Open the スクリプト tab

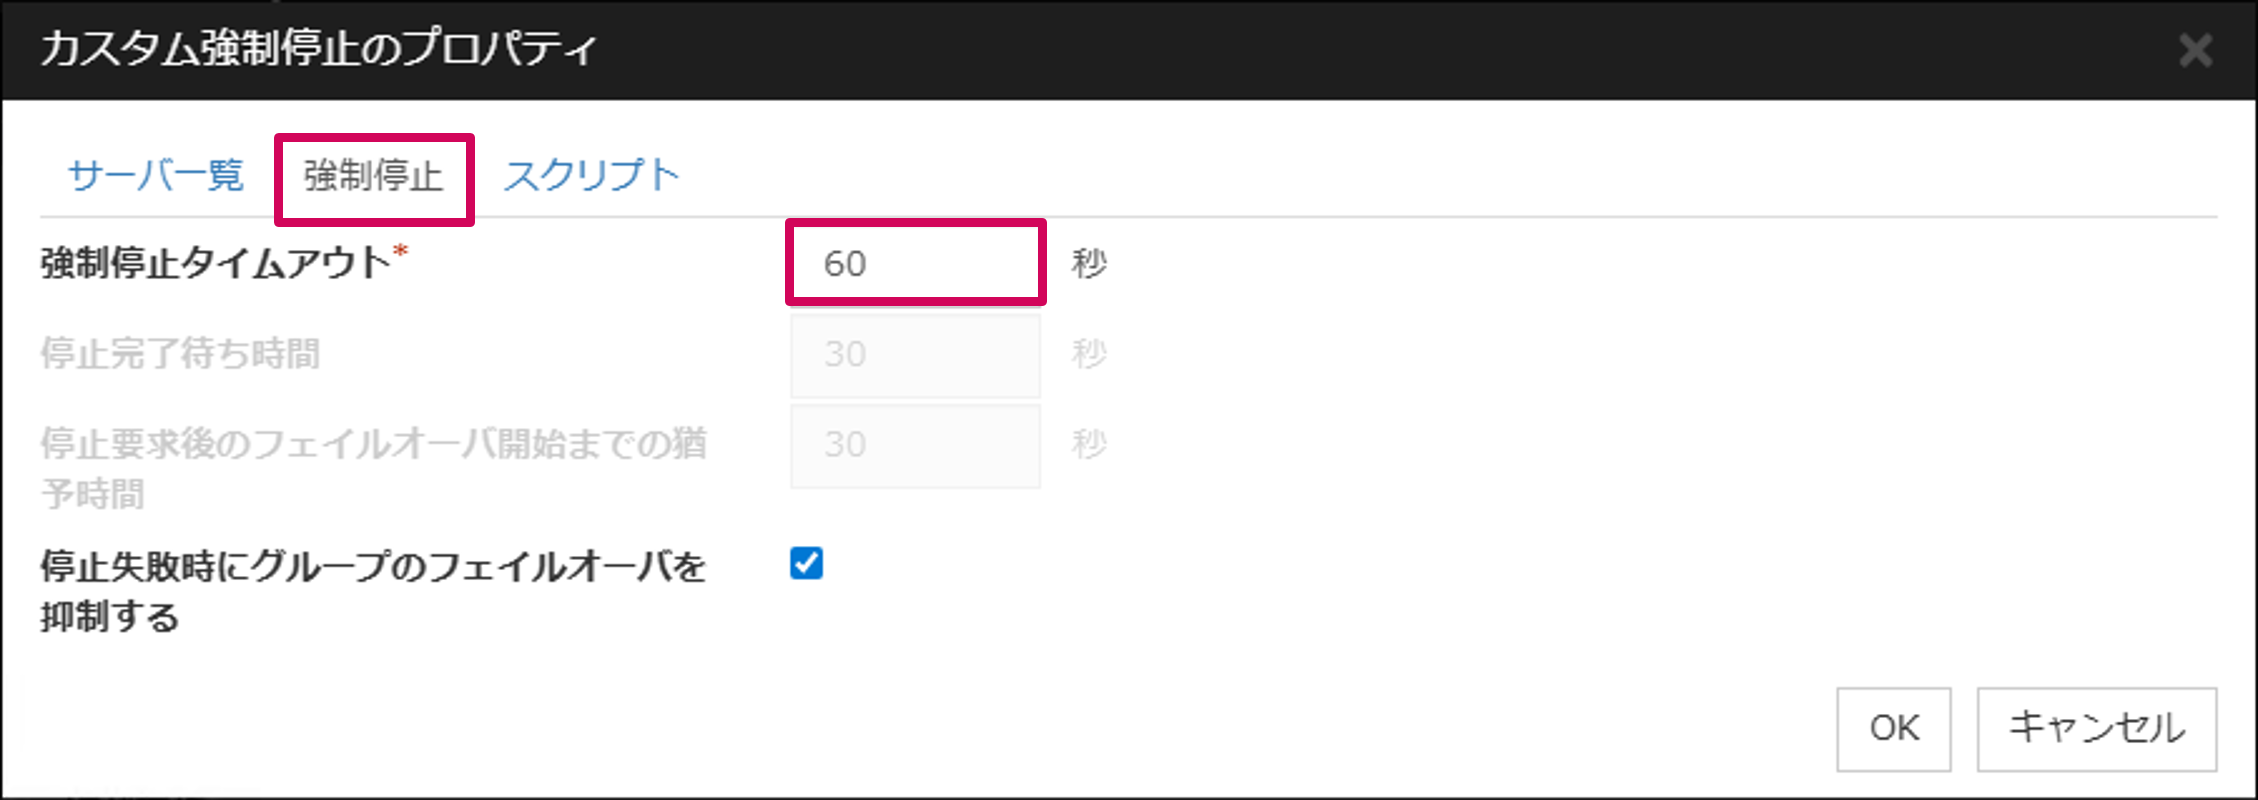591,176
